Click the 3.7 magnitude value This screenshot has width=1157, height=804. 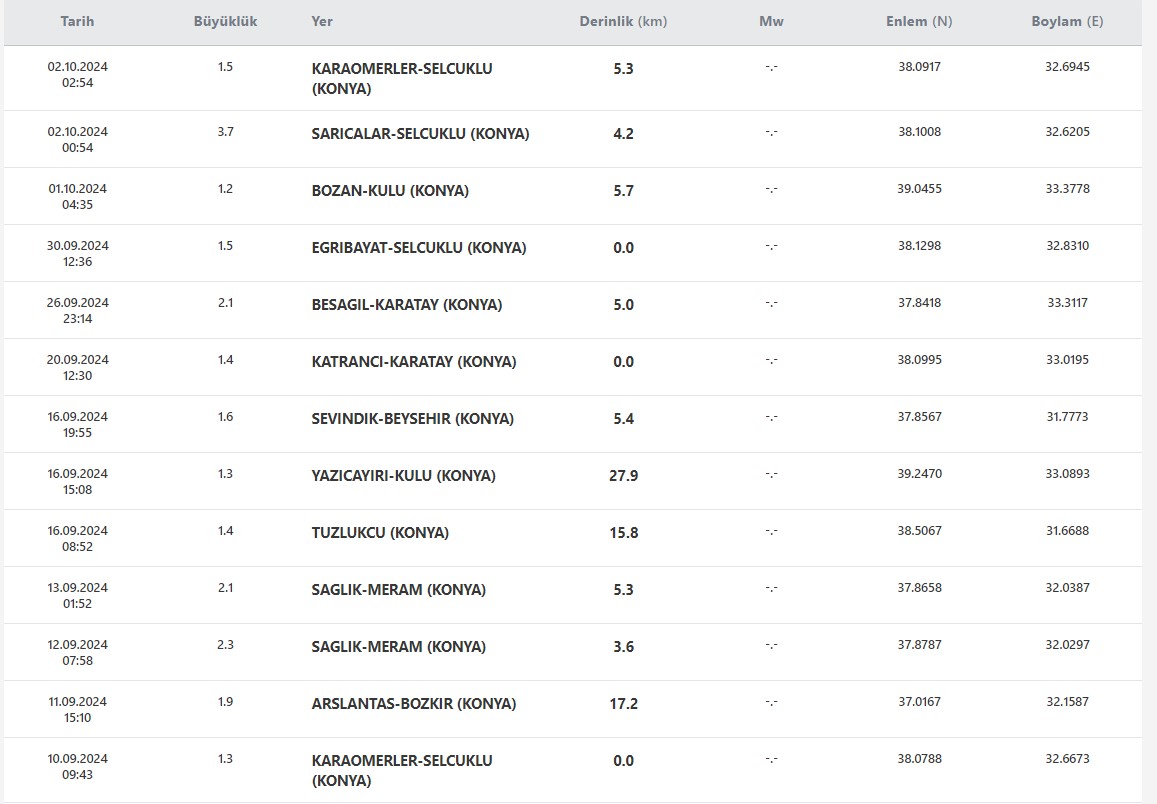225,131
